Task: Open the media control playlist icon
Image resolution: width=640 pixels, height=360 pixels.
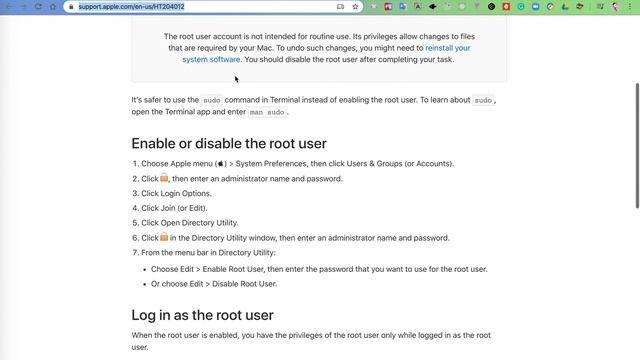Action: (600, 7)
